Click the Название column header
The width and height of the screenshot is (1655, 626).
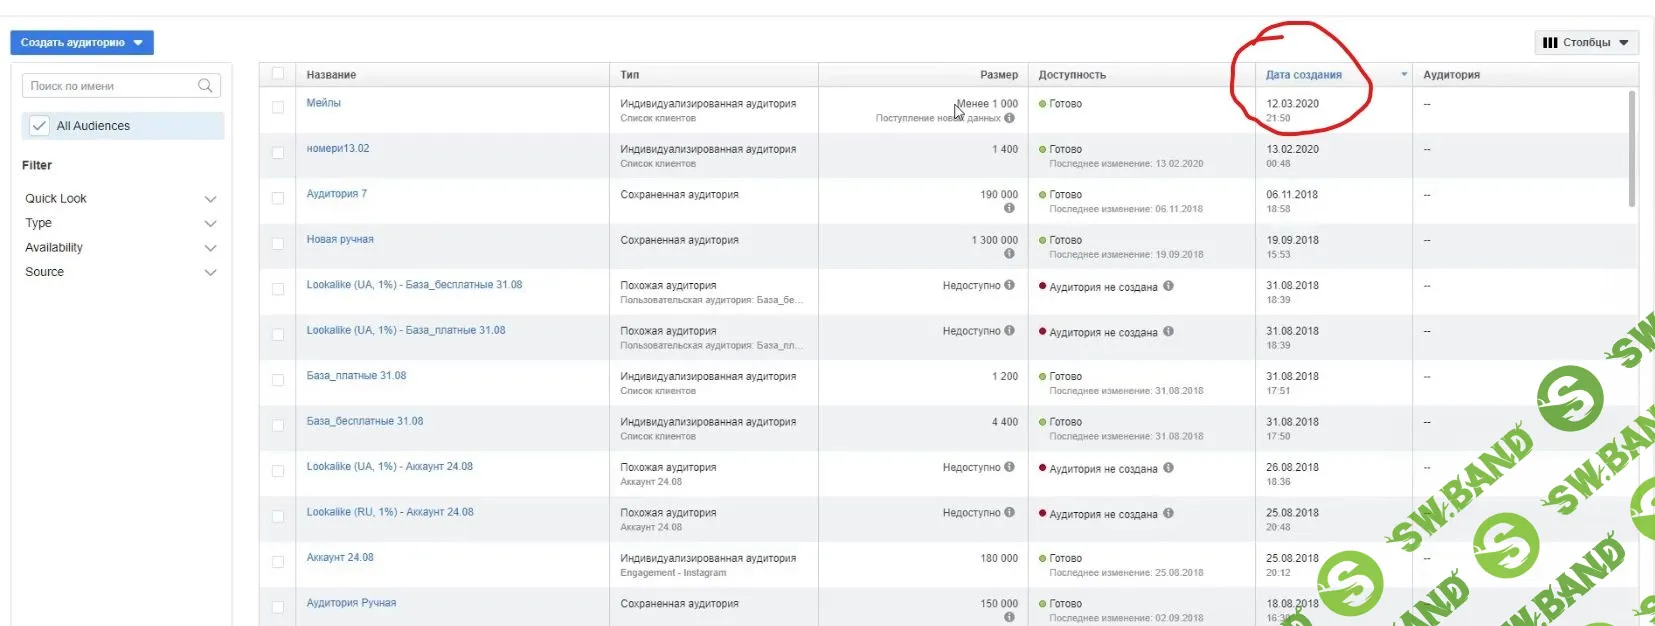331,75
